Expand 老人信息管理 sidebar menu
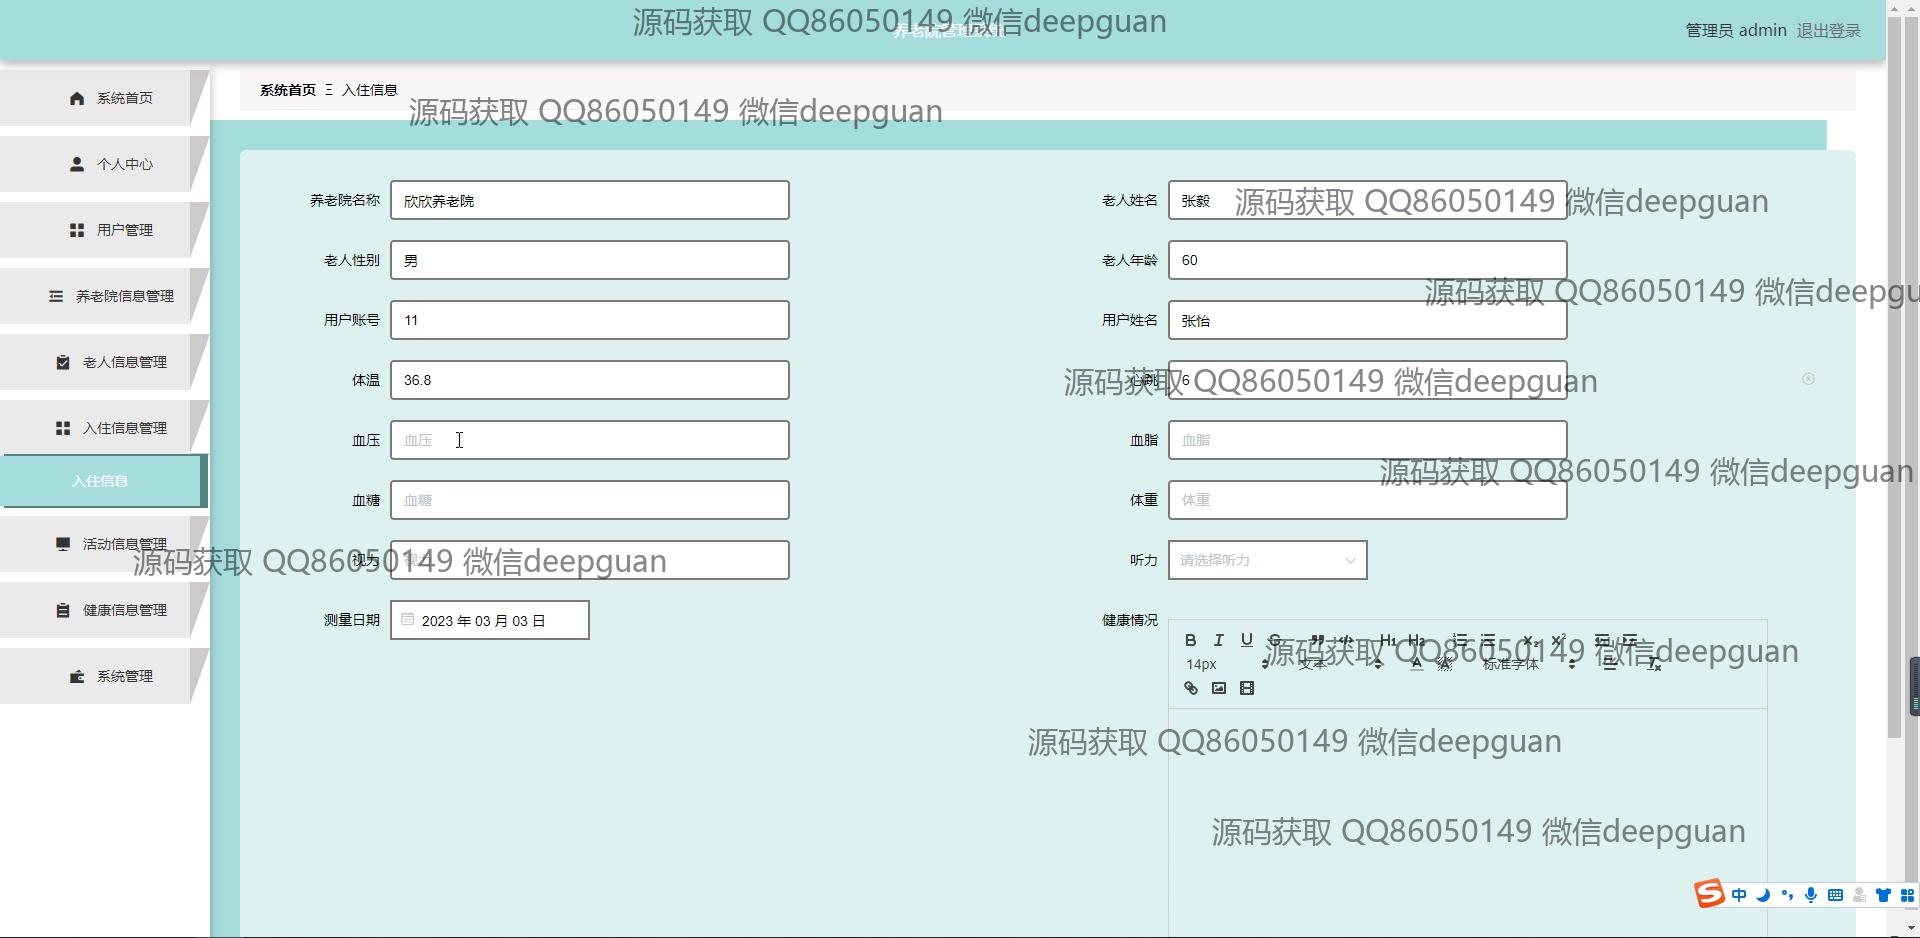The height and width of the screenshot is (938, 1920). [104, 362]
